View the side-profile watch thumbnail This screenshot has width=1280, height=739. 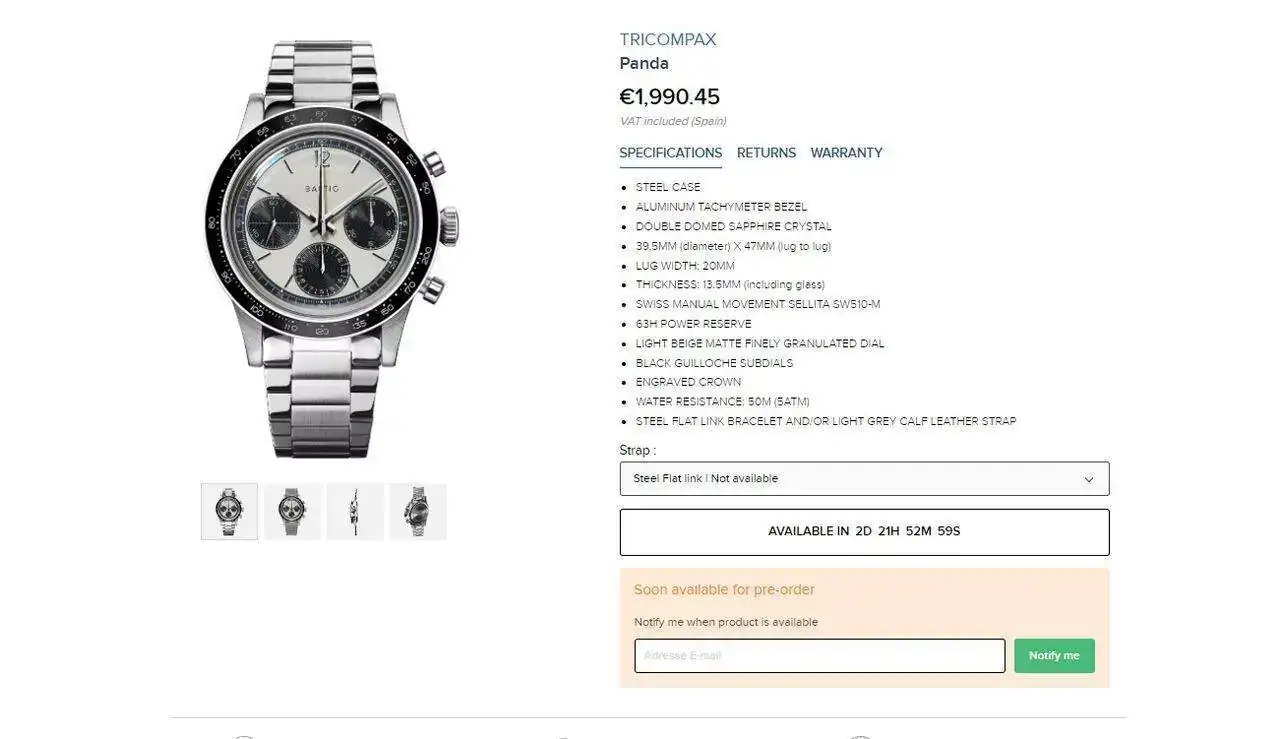(355, 512)
